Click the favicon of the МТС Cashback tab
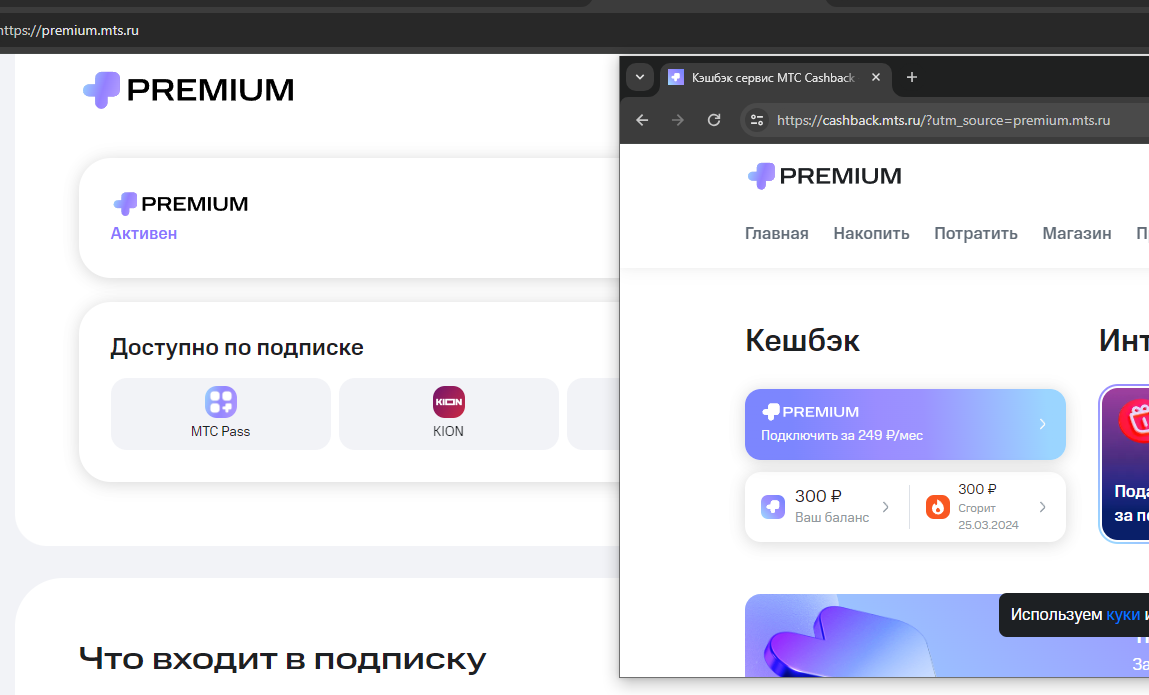 point(676,77)
